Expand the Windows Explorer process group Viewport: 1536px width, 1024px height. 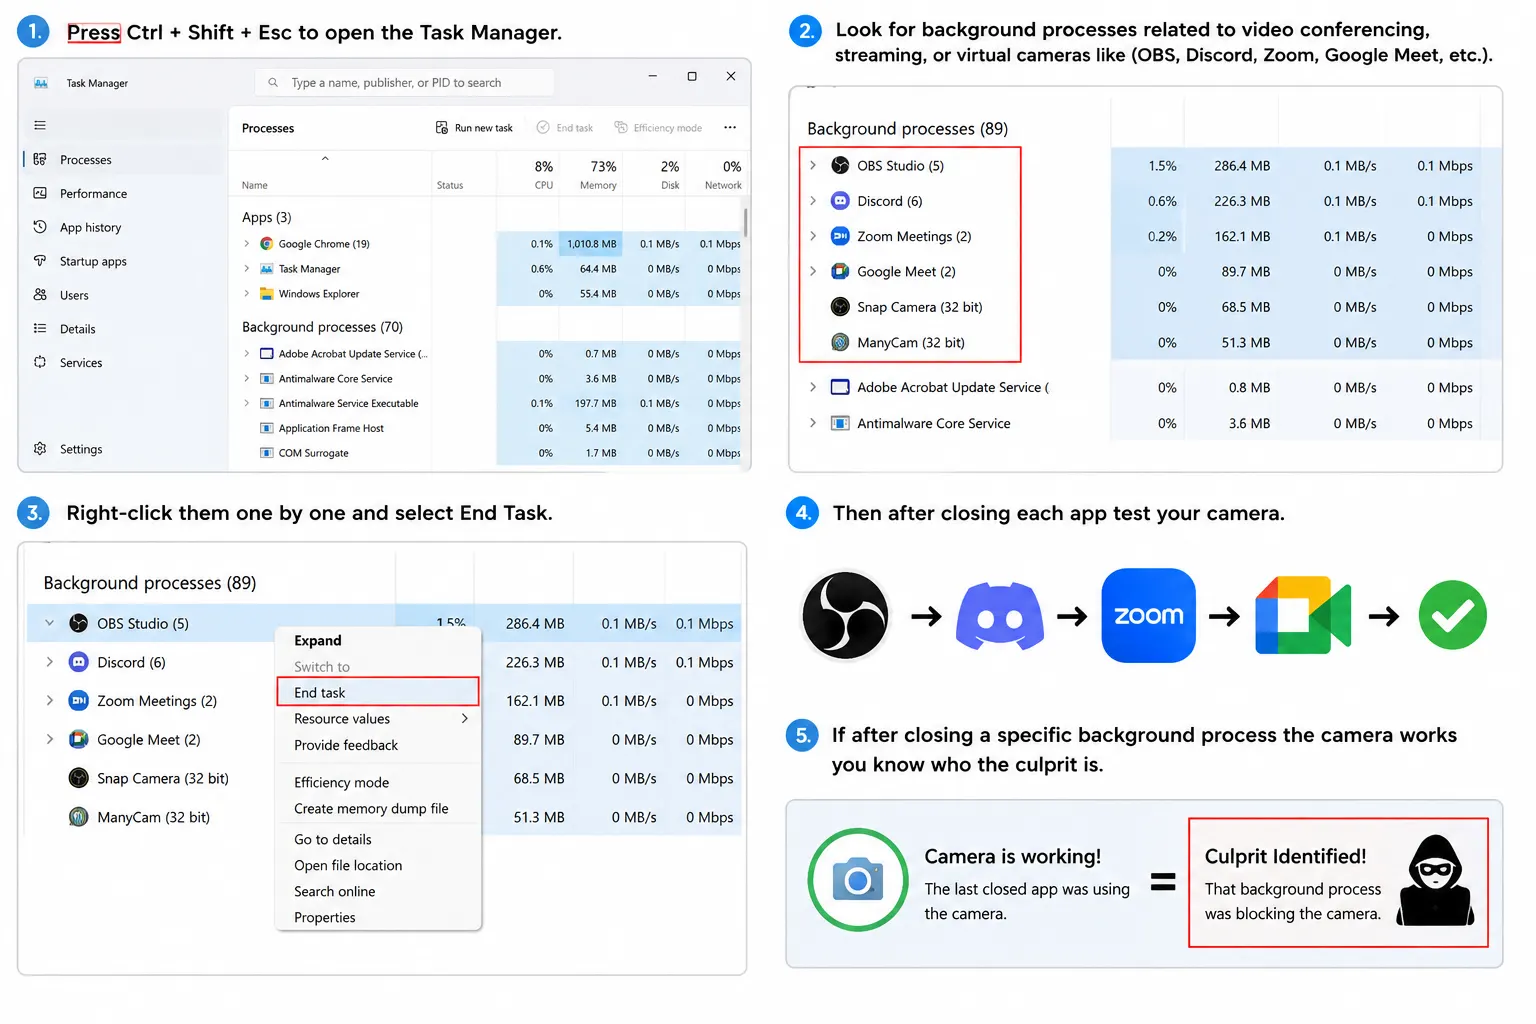(247, 294)
